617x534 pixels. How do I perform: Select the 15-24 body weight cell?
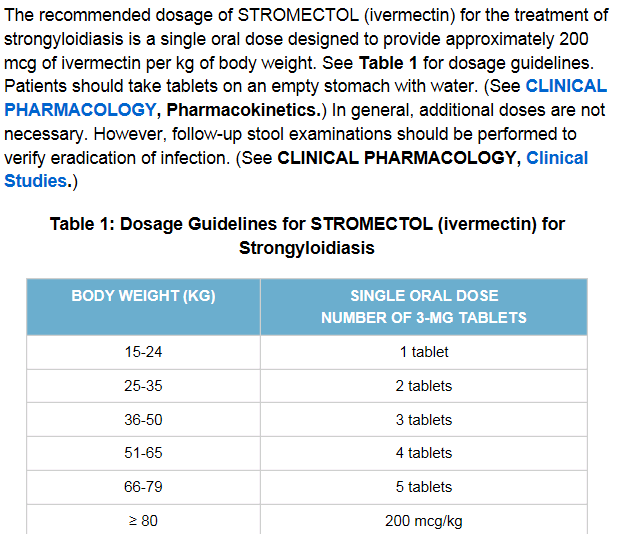(x=143, y=352)
